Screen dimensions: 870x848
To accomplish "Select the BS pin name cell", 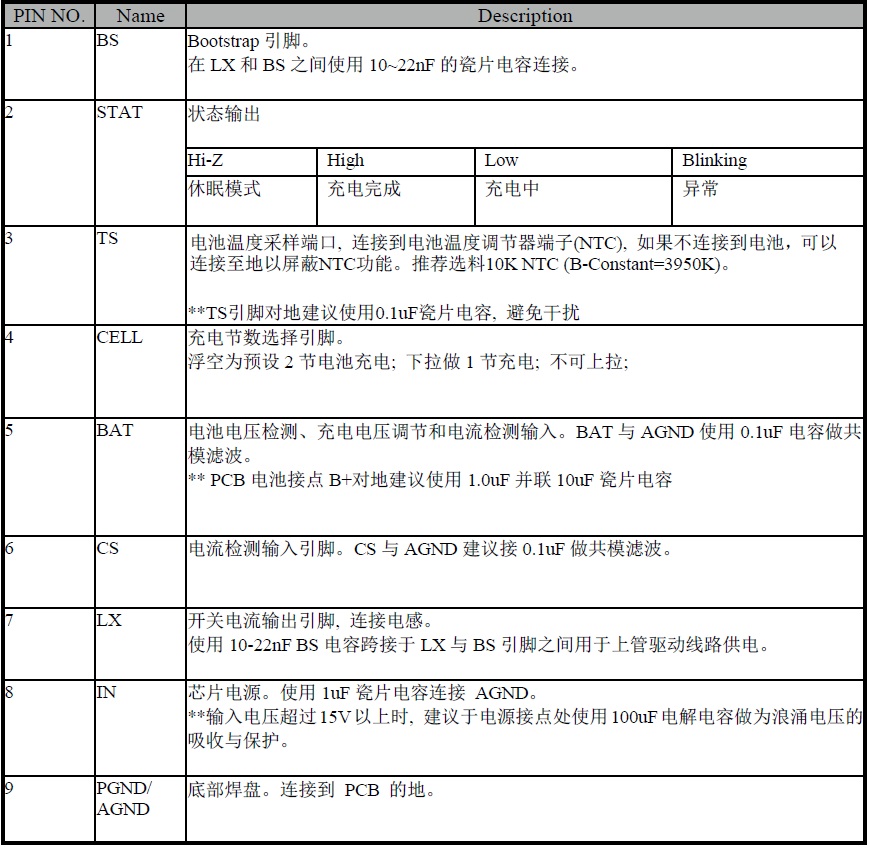I will coord(108,42).
